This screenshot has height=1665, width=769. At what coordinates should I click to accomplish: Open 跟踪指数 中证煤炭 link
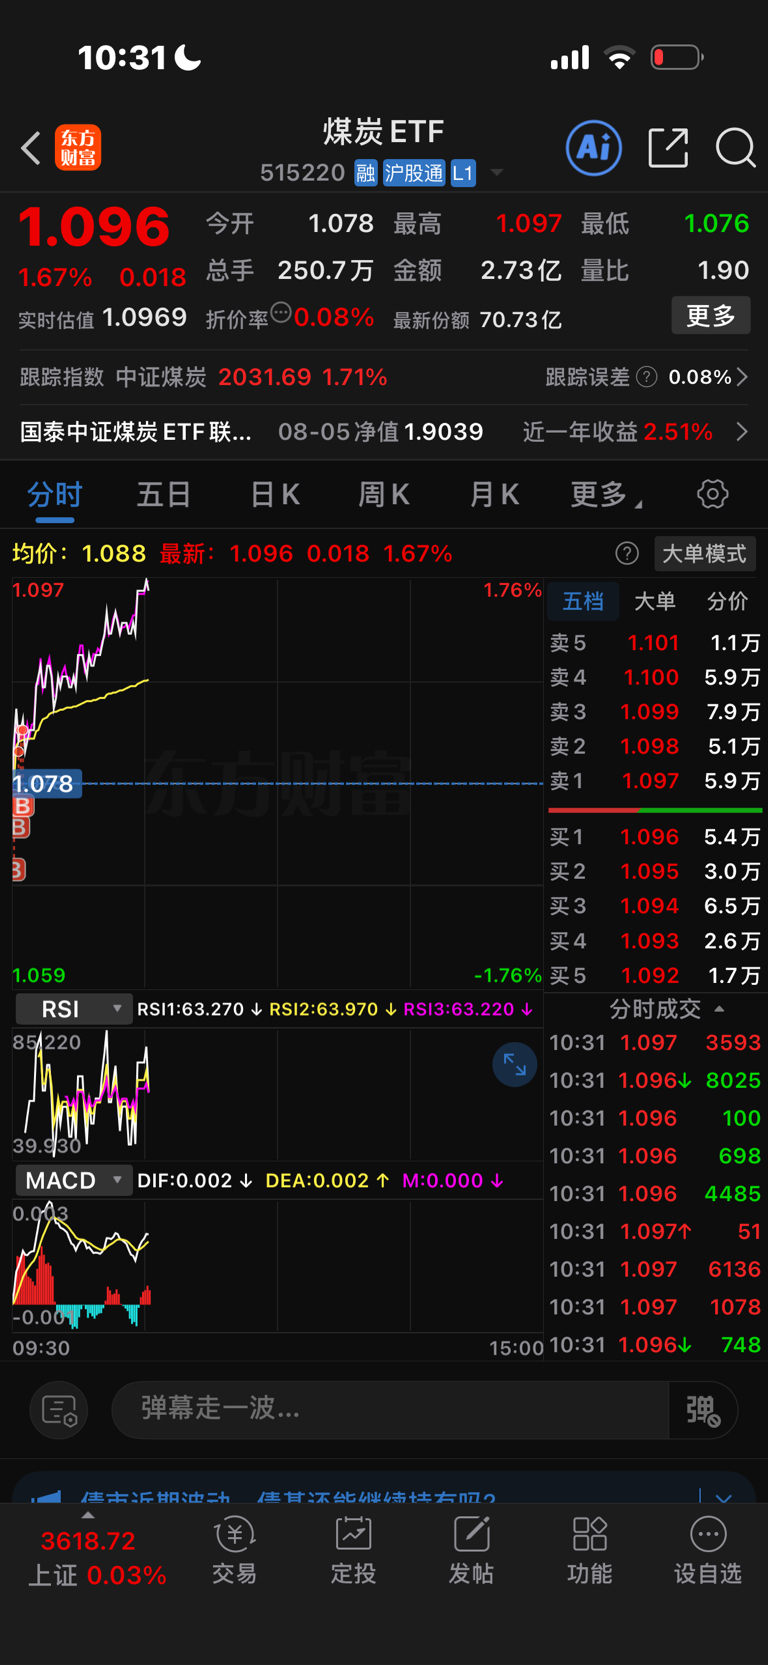[204, 377]
